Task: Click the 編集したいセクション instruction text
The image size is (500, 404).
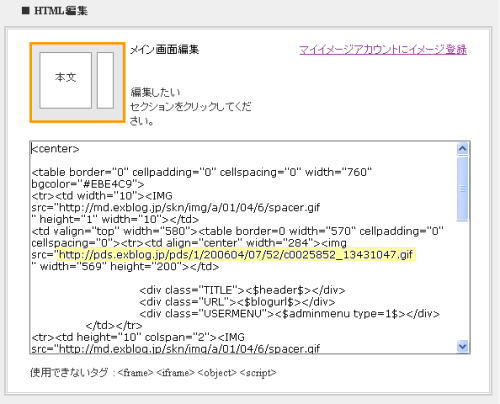Action: coord(190,107)
